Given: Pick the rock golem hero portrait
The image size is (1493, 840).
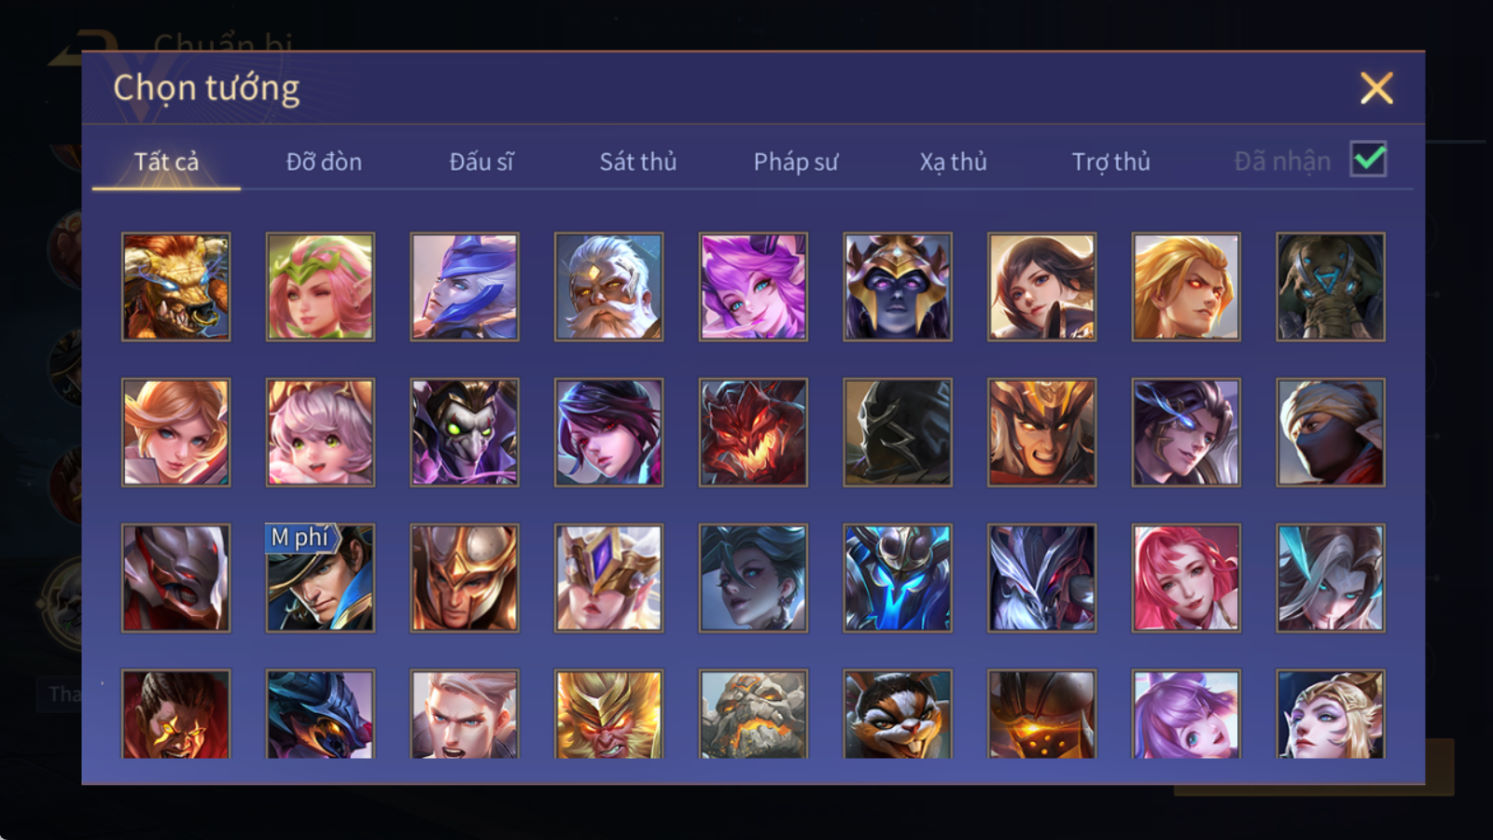Looking at the screenshot, I should tap(753, 714).
